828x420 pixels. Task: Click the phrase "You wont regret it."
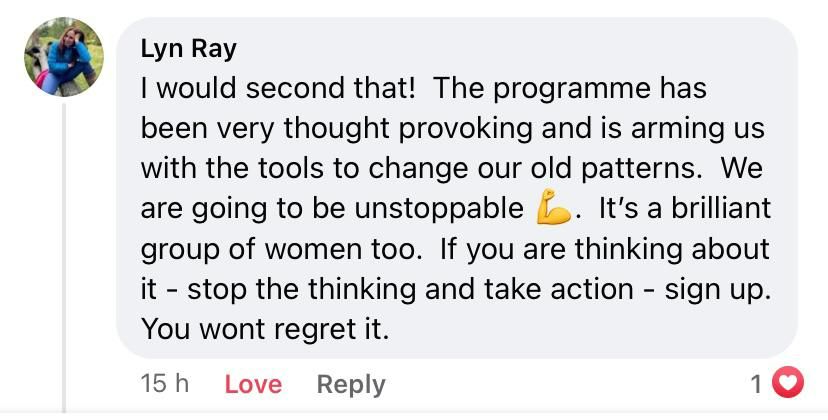(x=265, y=330)
